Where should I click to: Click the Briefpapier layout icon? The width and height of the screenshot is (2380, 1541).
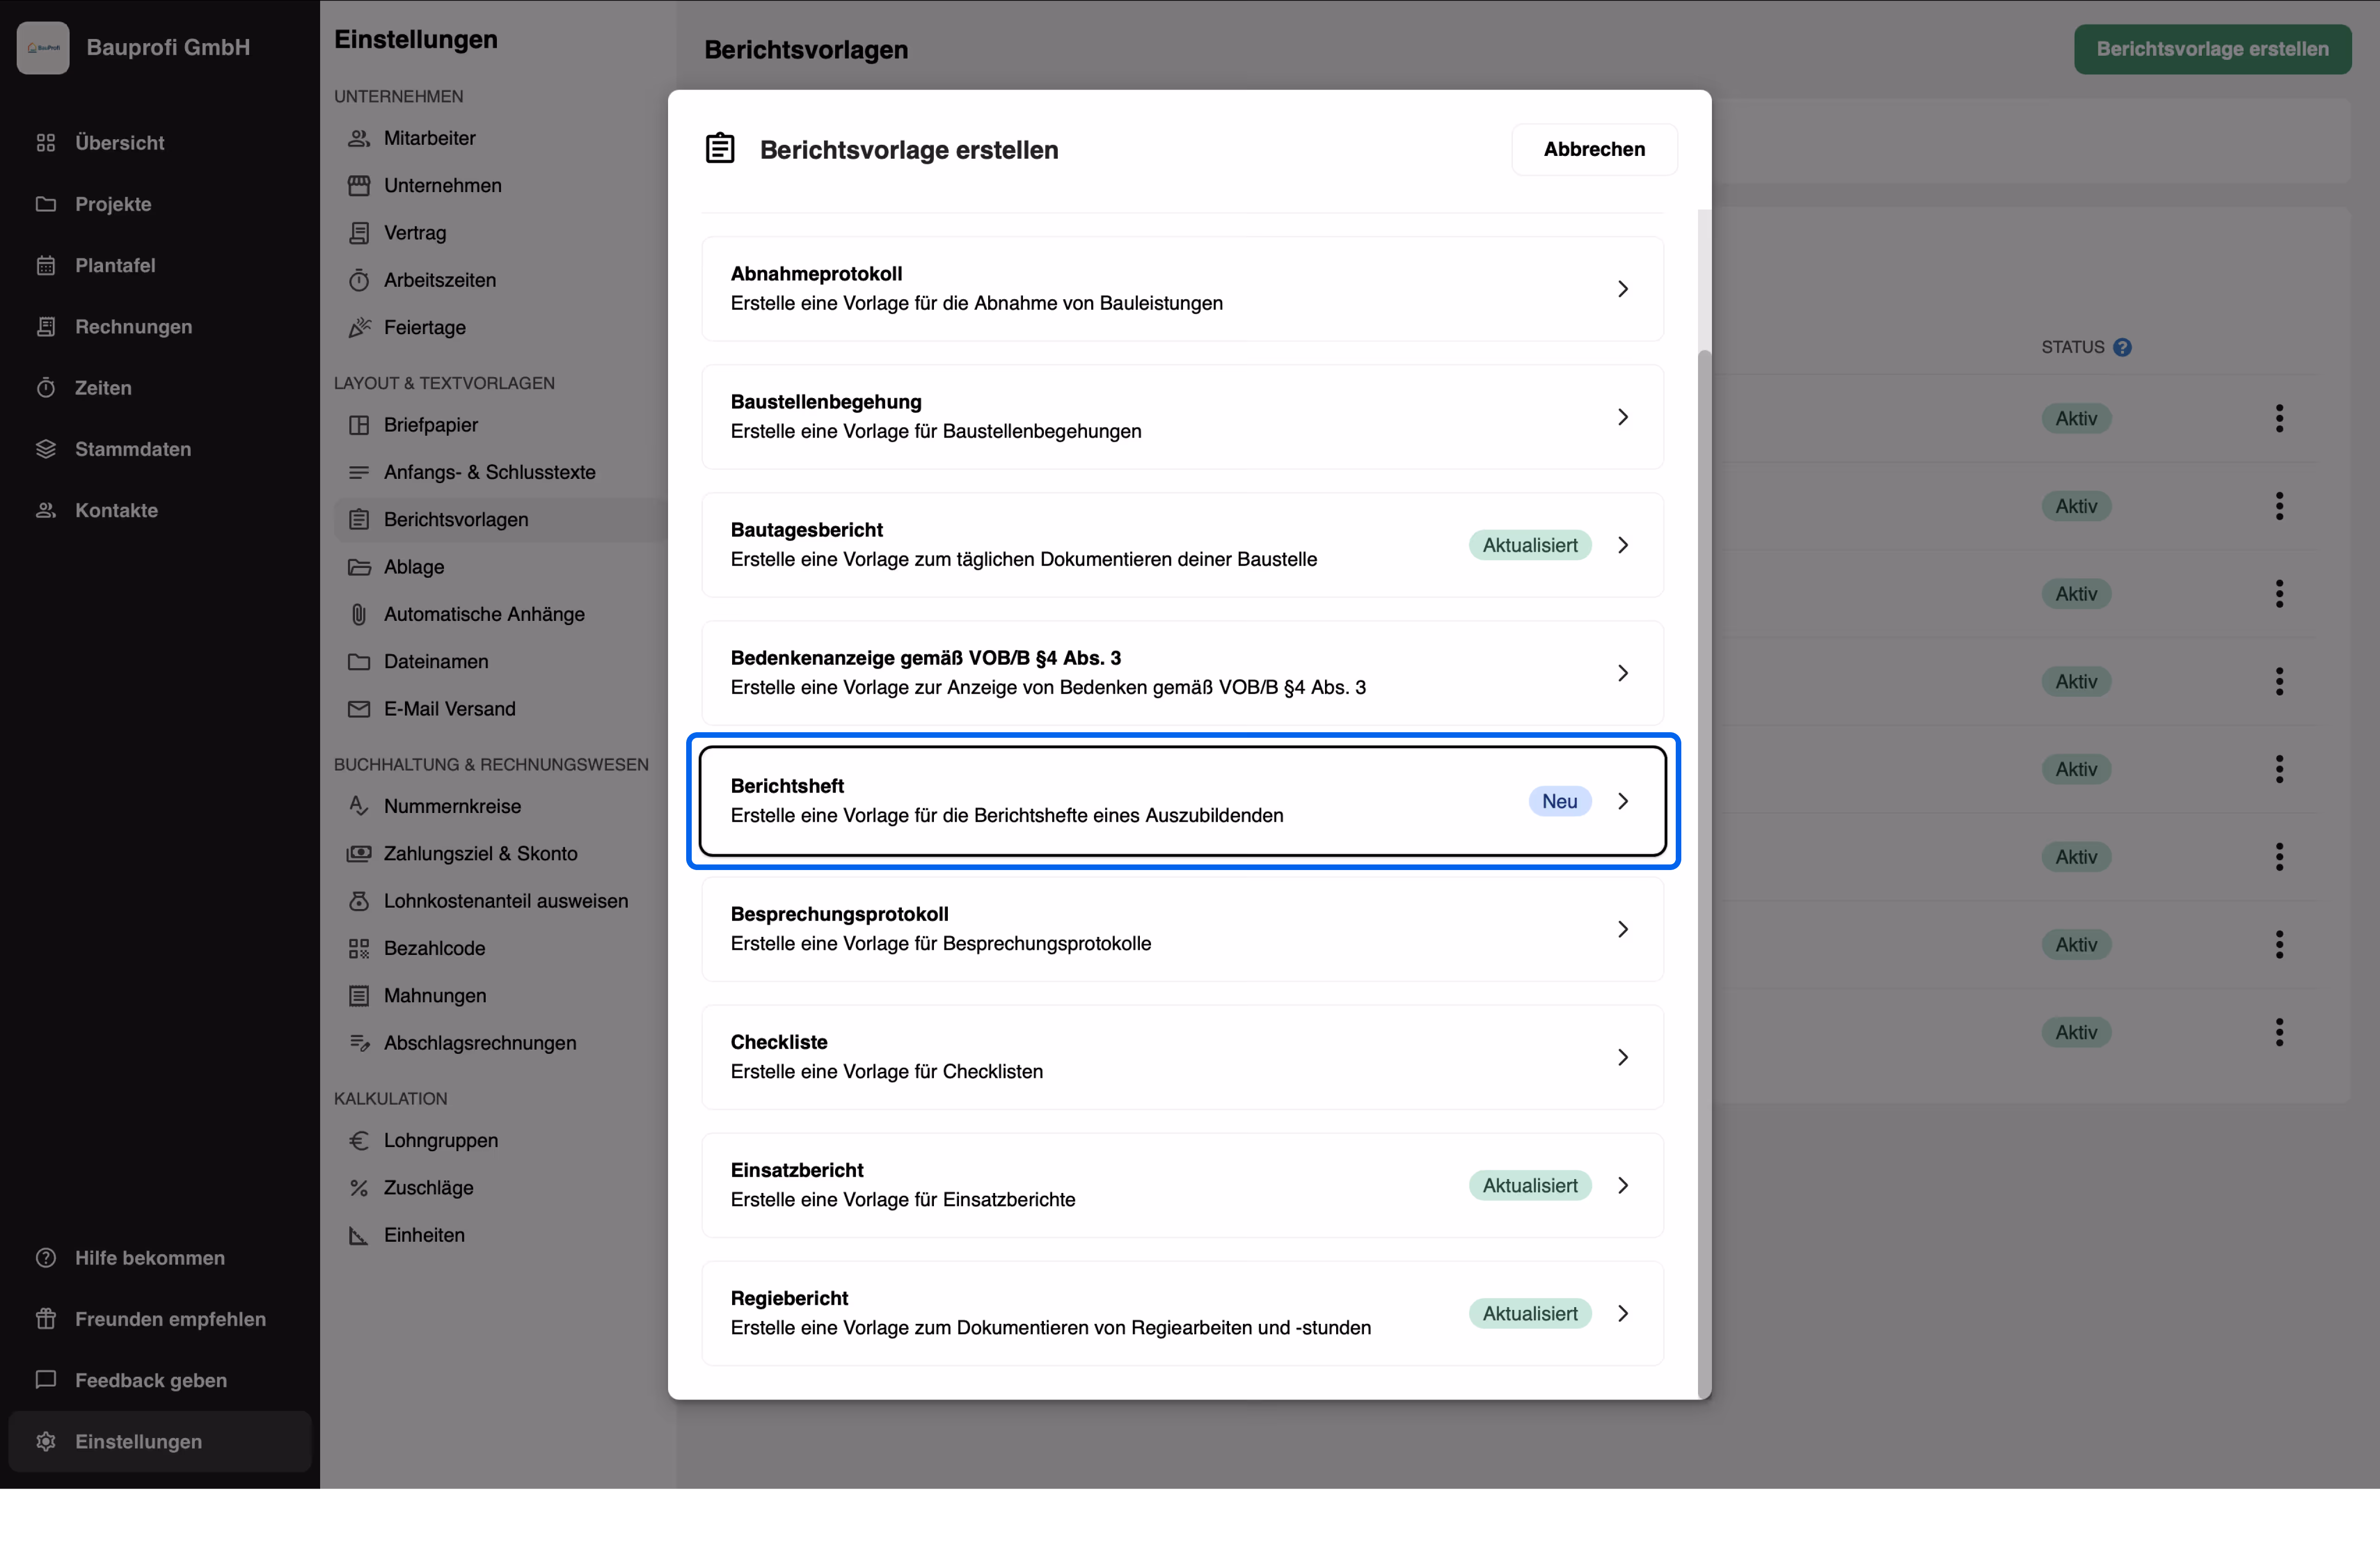tap(359, 425)
